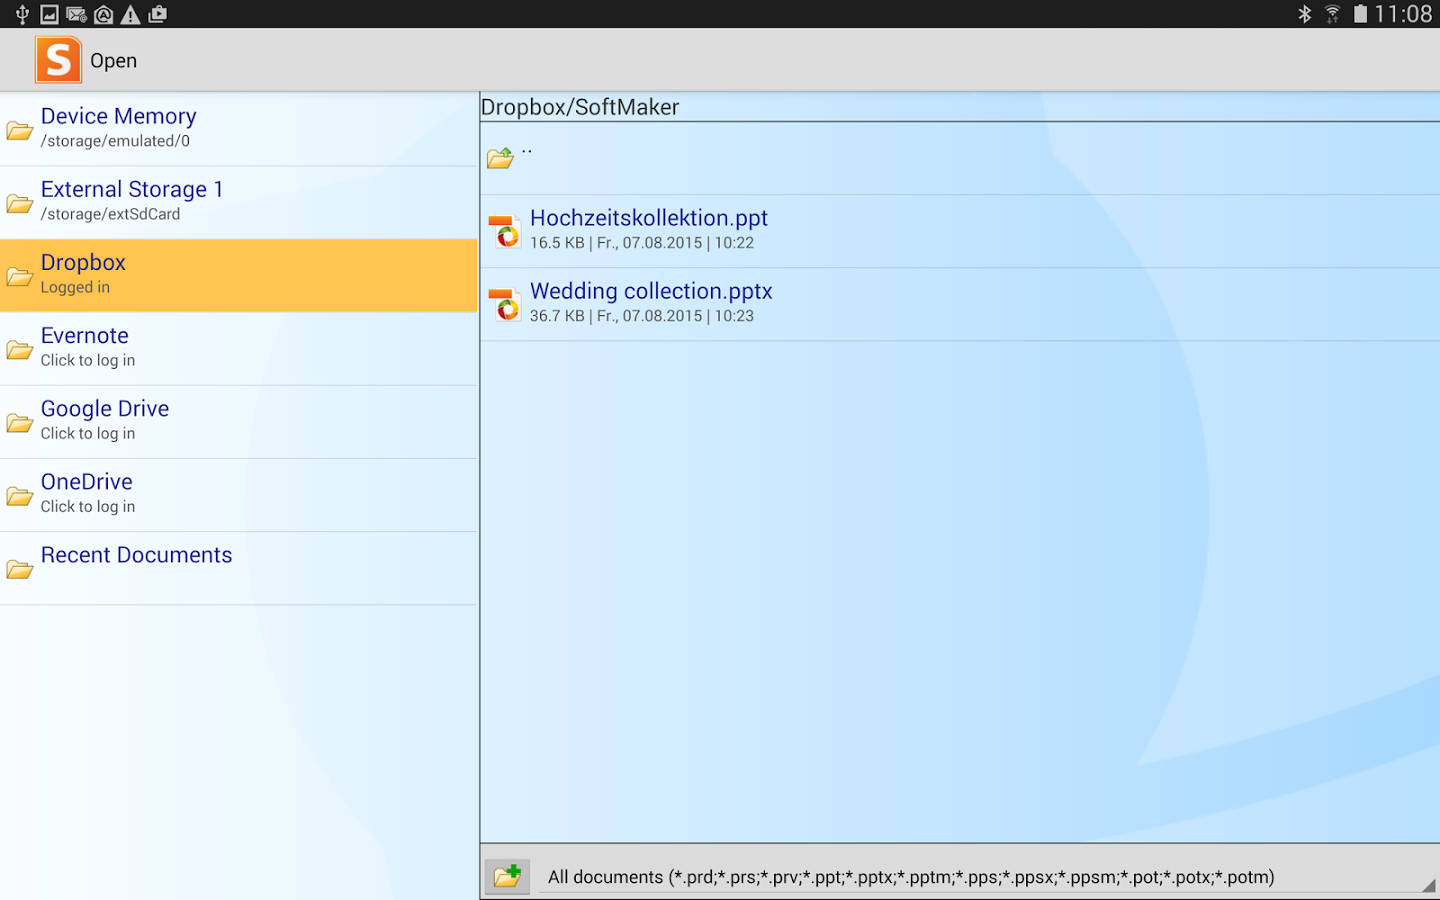1440x900 pixels.
Task: Tap the Wi-Fi status icon
Action: pos(1332,14)
